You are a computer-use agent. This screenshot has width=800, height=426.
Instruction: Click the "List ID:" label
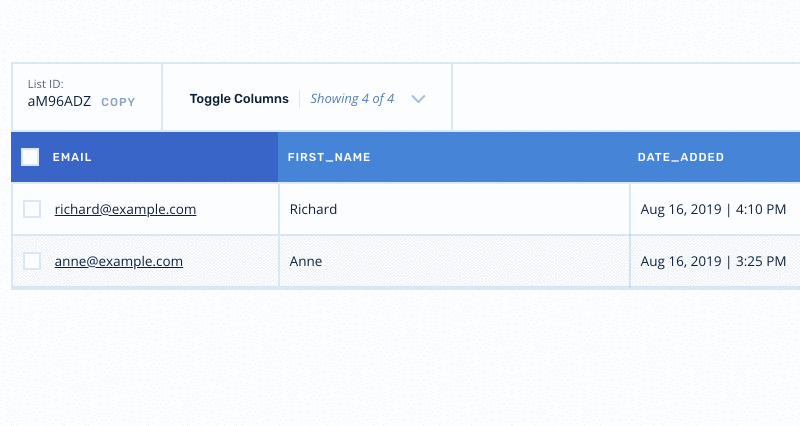pyautogui.click(x=45, y=85)
